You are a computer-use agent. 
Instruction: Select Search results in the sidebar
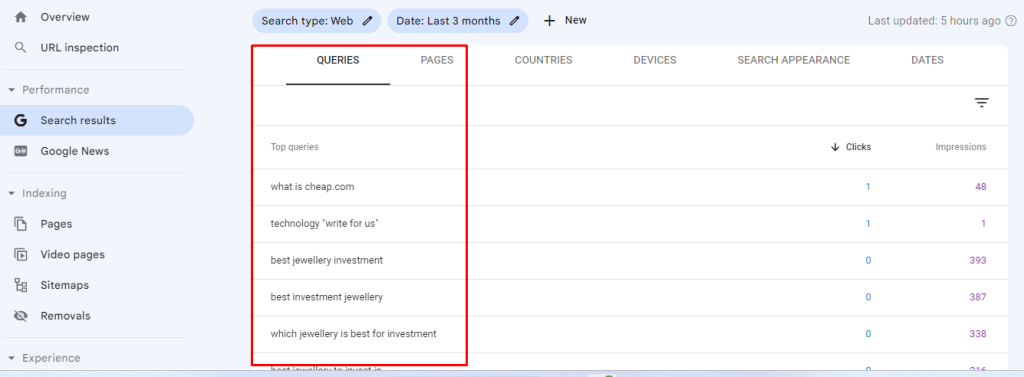coord(97,120)
